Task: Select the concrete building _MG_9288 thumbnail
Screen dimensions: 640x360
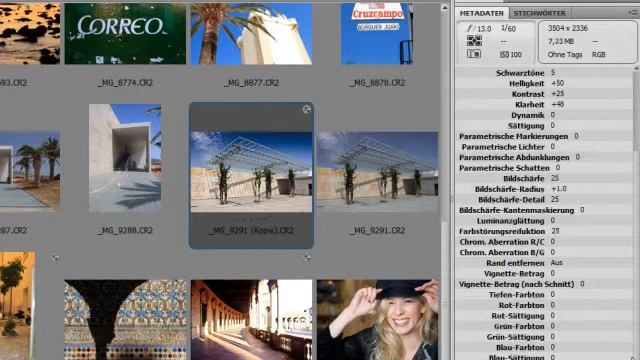Action: [125, 158]
